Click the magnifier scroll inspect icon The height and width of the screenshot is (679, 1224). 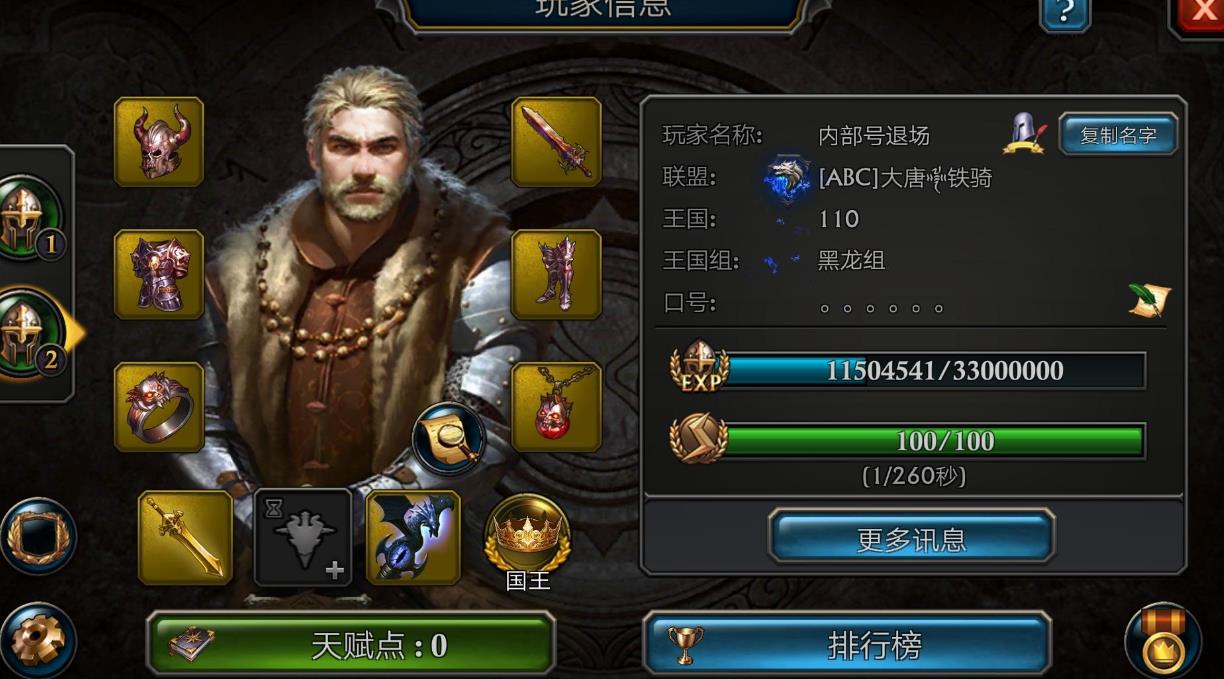(x=449, y=438)
